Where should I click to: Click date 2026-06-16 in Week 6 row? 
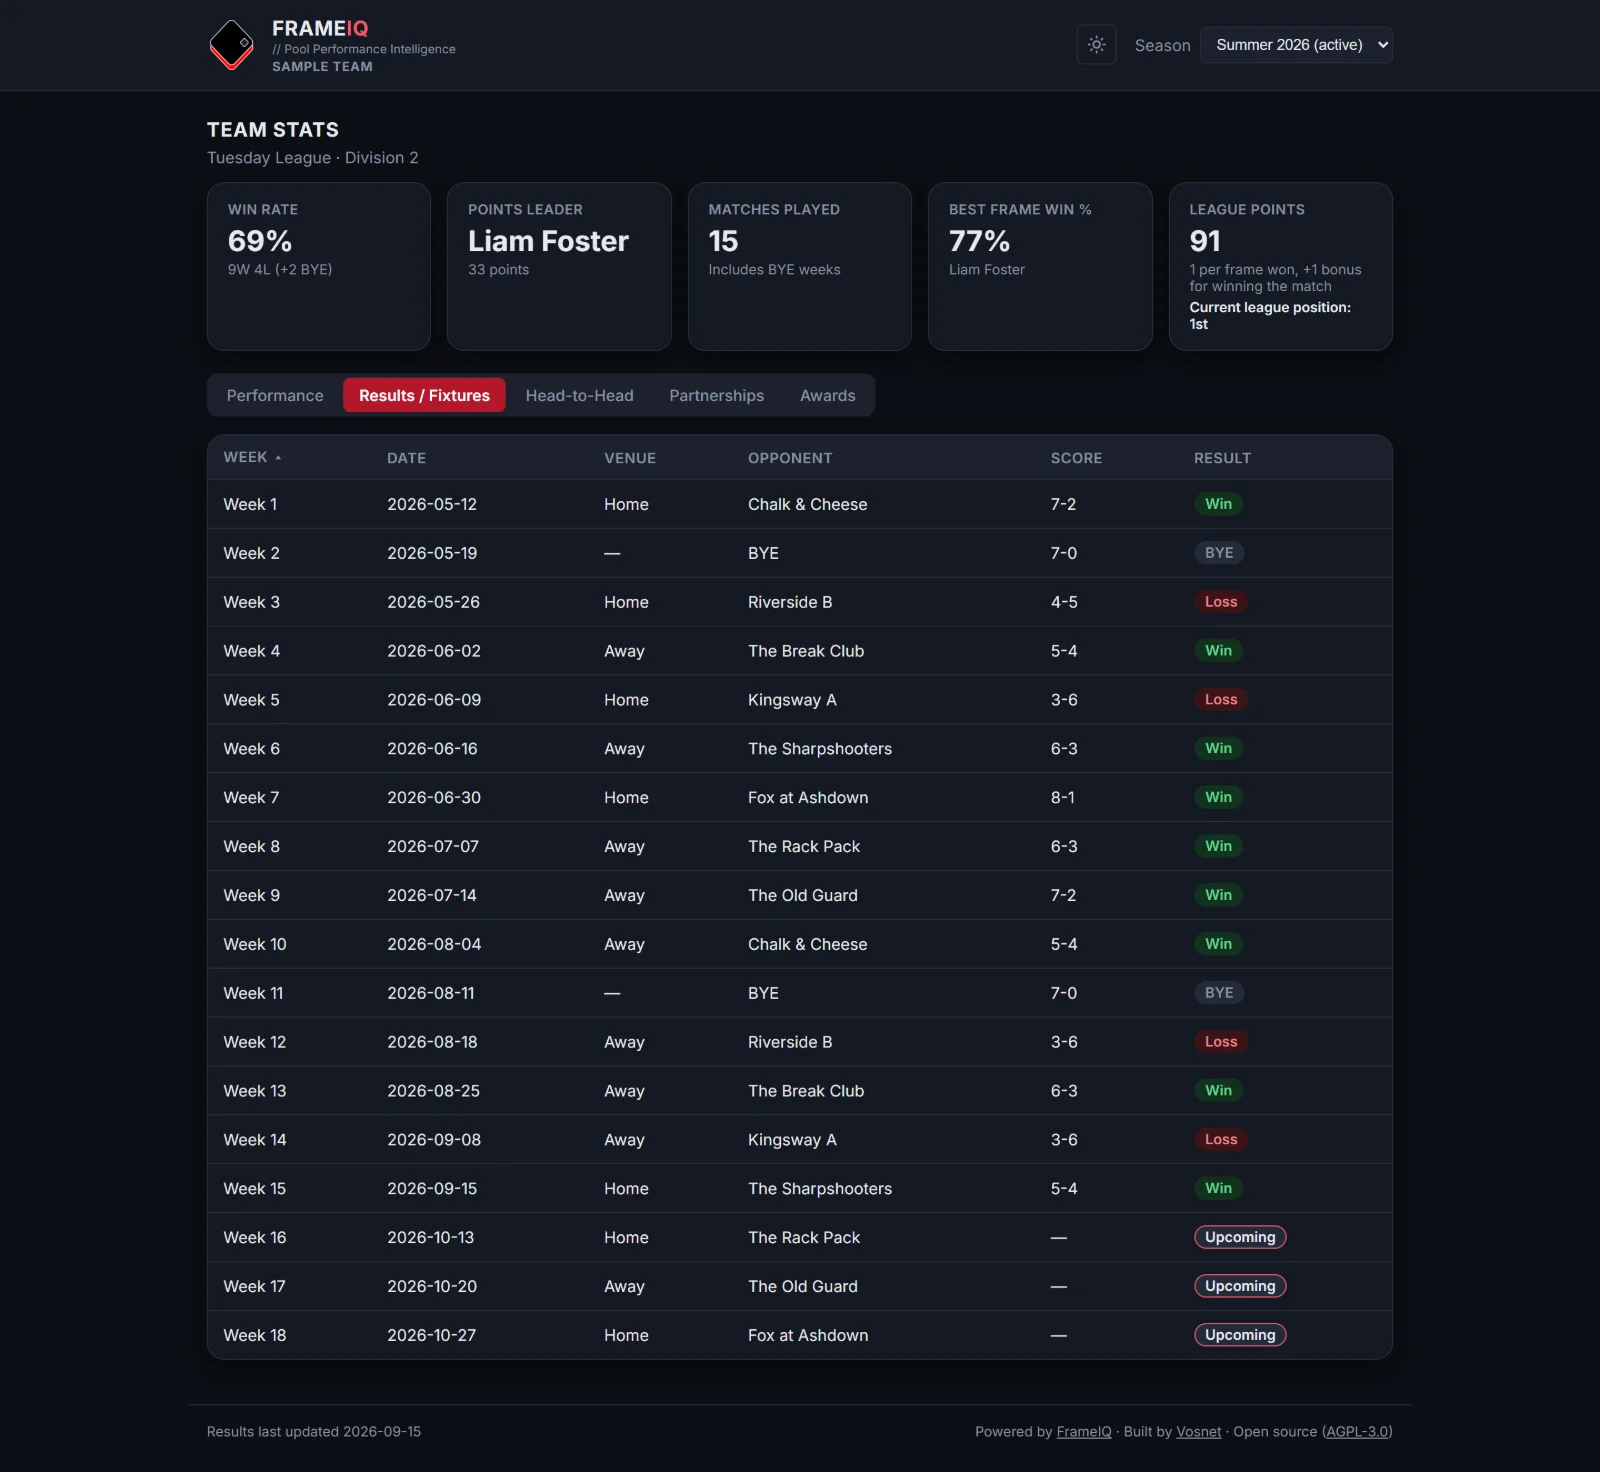click(x=432, y=748)
